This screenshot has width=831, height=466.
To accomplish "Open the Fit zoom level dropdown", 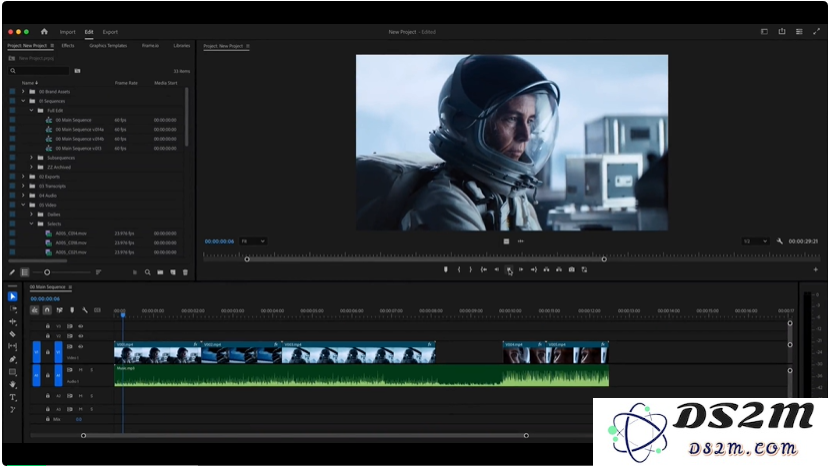I will click(253, 241).
